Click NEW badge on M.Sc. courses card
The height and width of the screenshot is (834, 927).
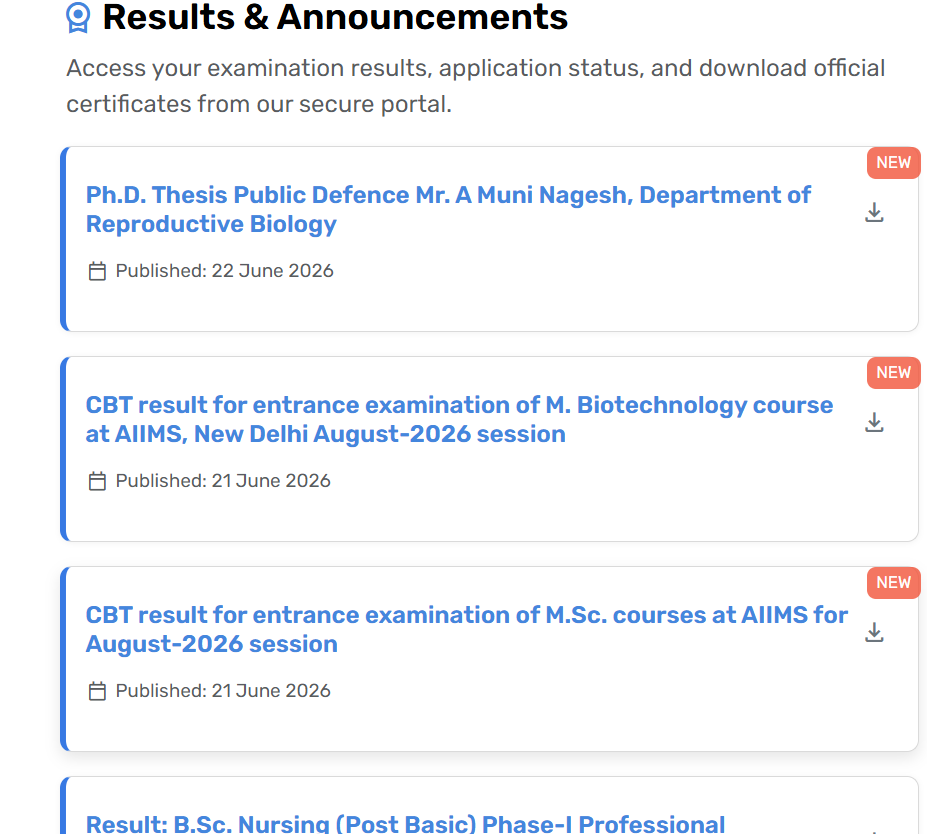pyautogui.click(x=893, y=582)
